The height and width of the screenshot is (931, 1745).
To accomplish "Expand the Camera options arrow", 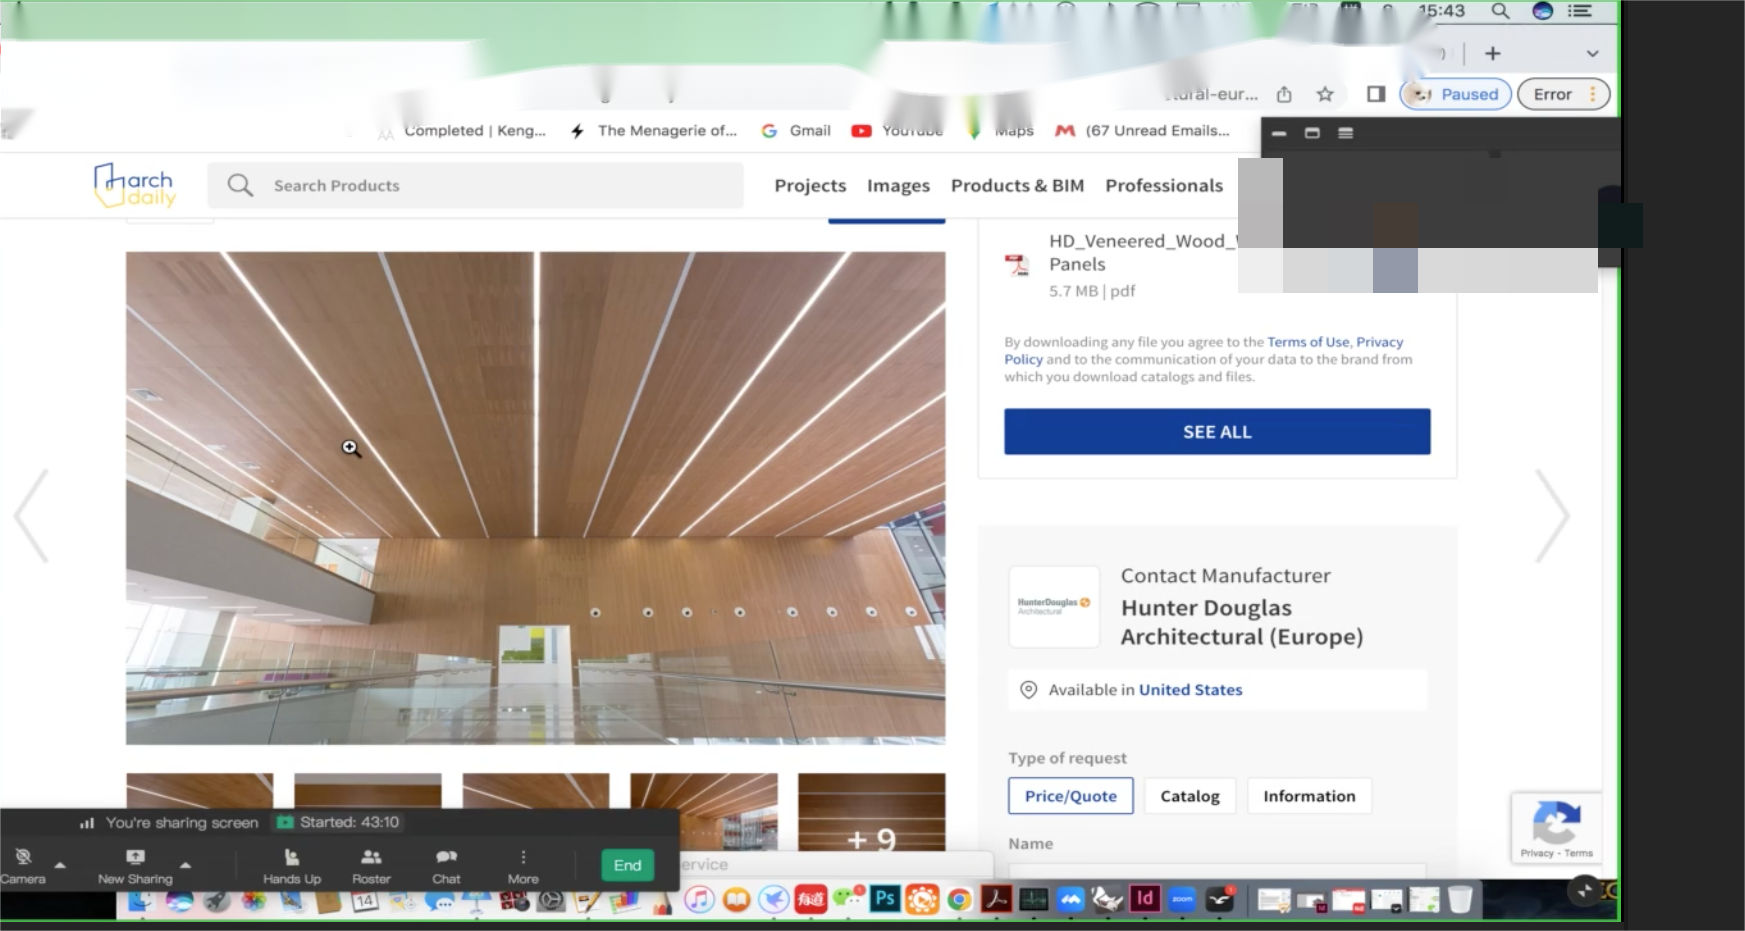I will pos(60,865).
